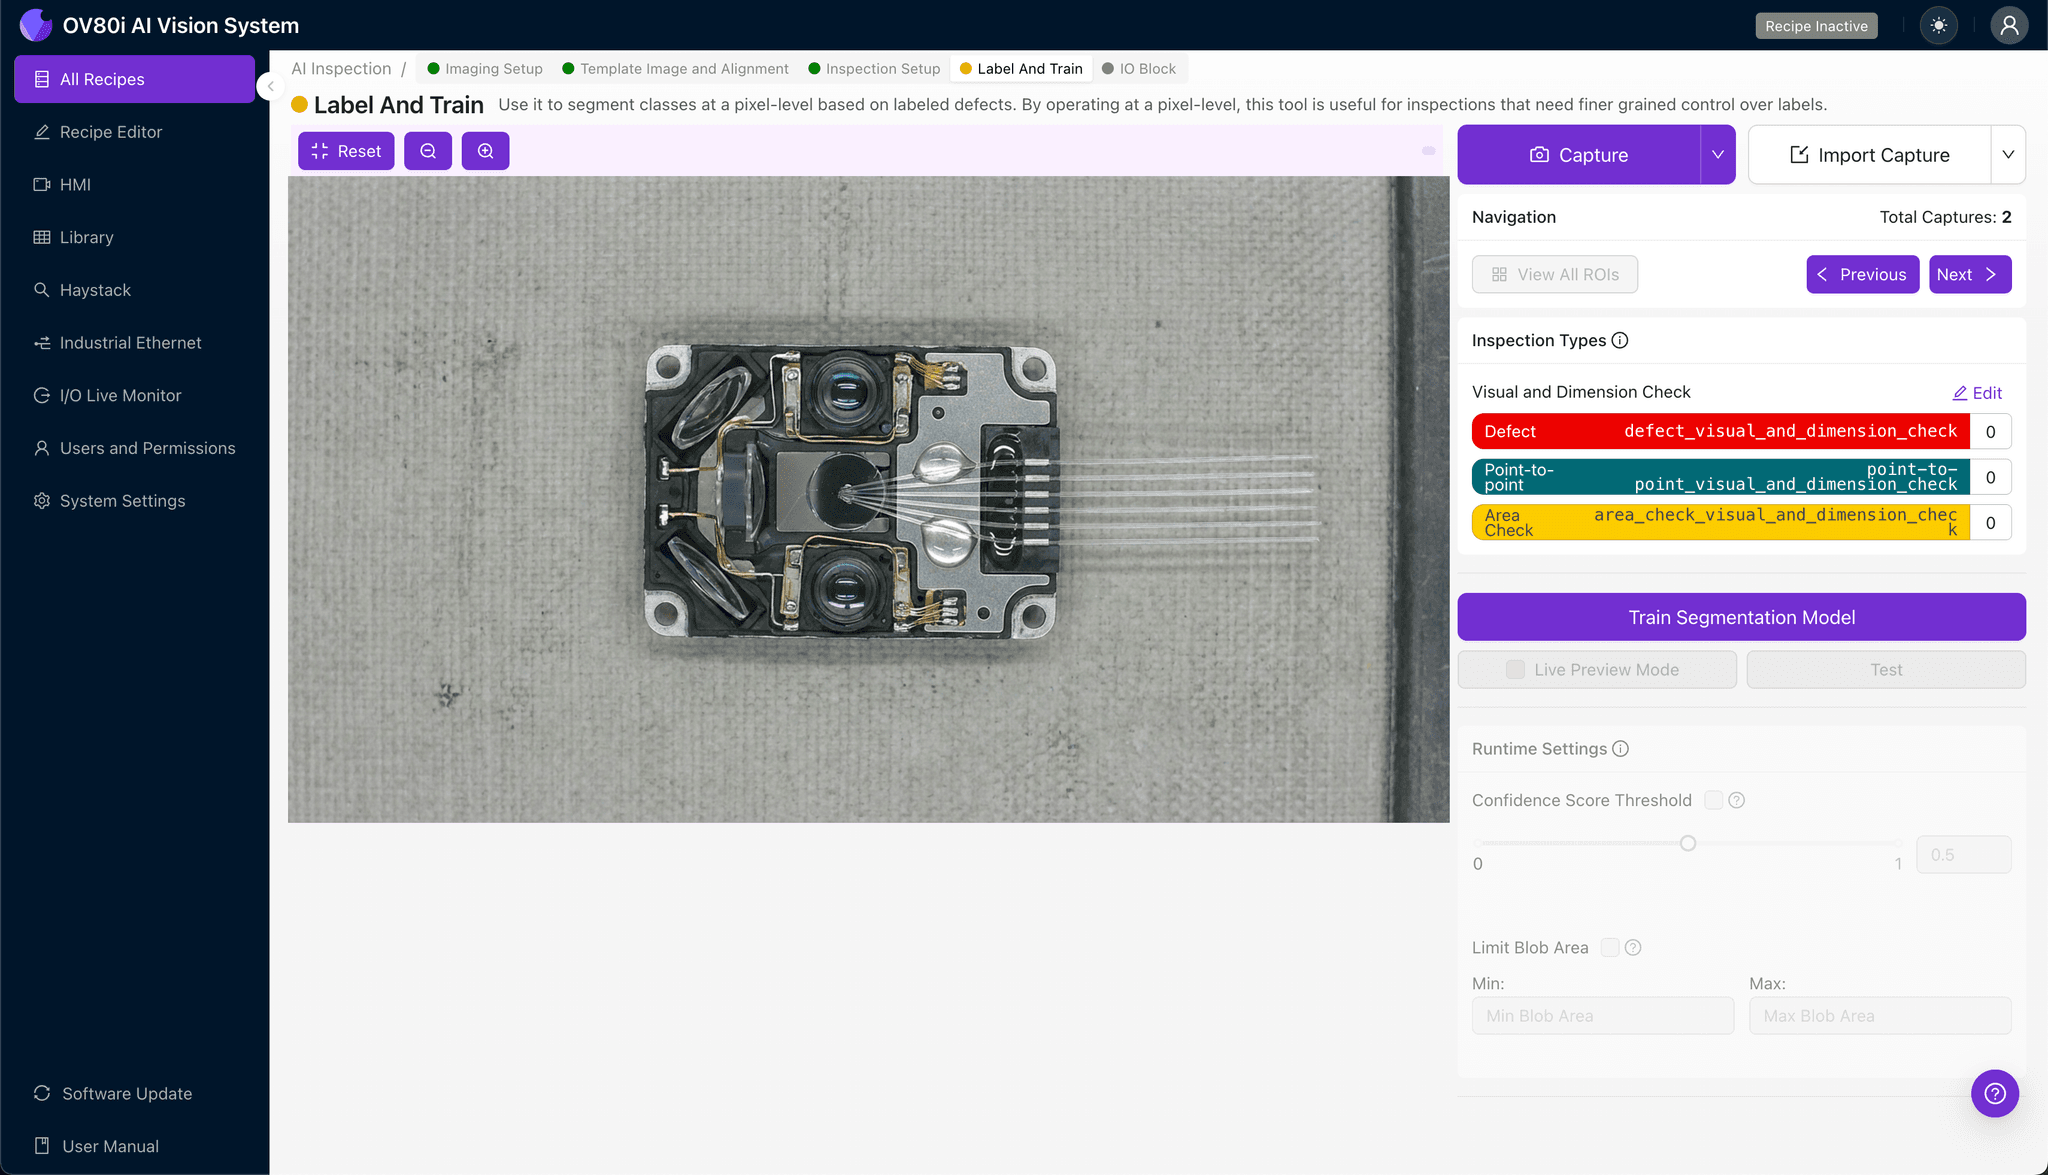This screenshot has width=2048, height=1175.
Task: Enable the Confidence Score Threshold checkbox
Action: [1713, 800]
